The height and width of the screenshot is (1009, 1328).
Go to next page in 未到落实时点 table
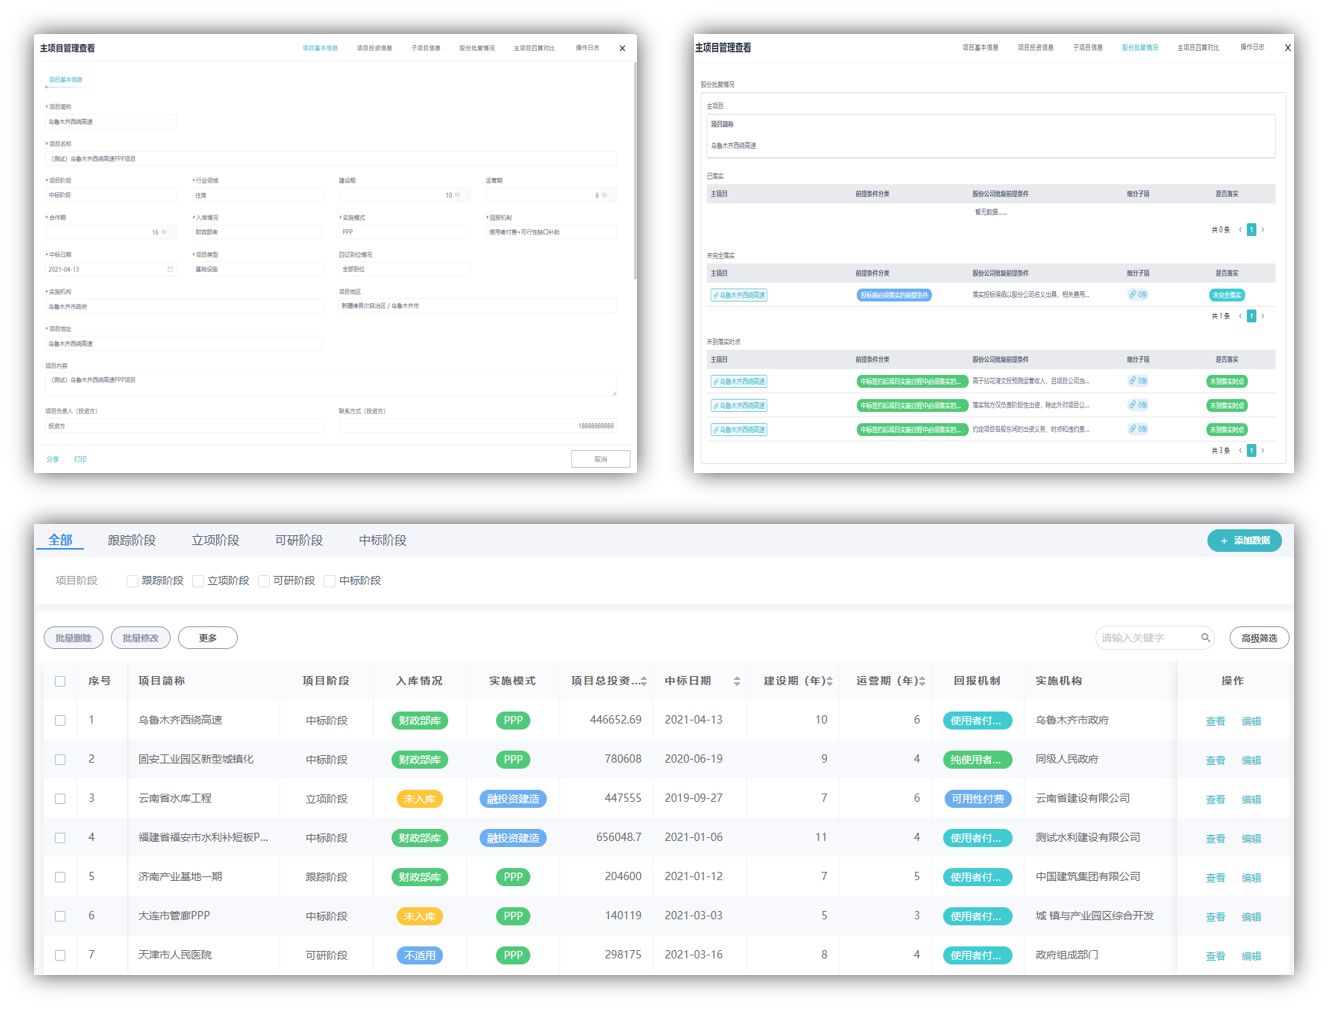pyautogui.click(x=1263, y=451)
